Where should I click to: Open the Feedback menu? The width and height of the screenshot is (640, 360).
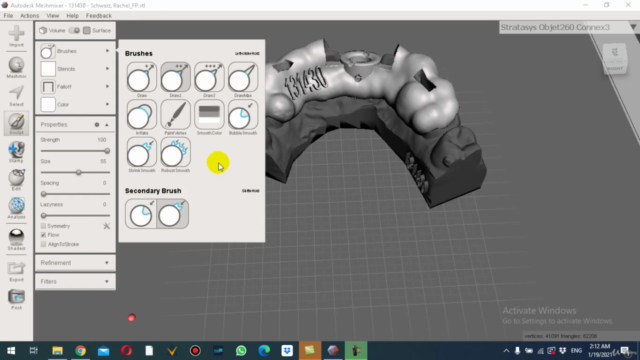[x=98, y=16]
